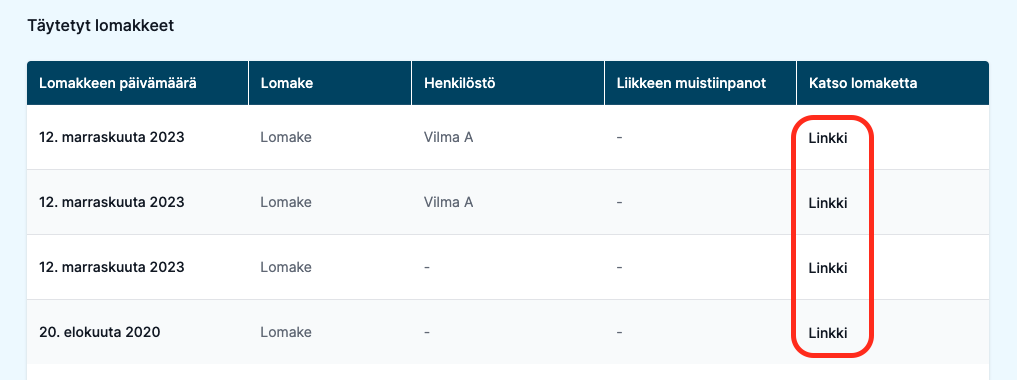Click the Liikkeen muistiinpanot column header
This screenshot has height=380, width=1017.
click(x=691, y=83)
